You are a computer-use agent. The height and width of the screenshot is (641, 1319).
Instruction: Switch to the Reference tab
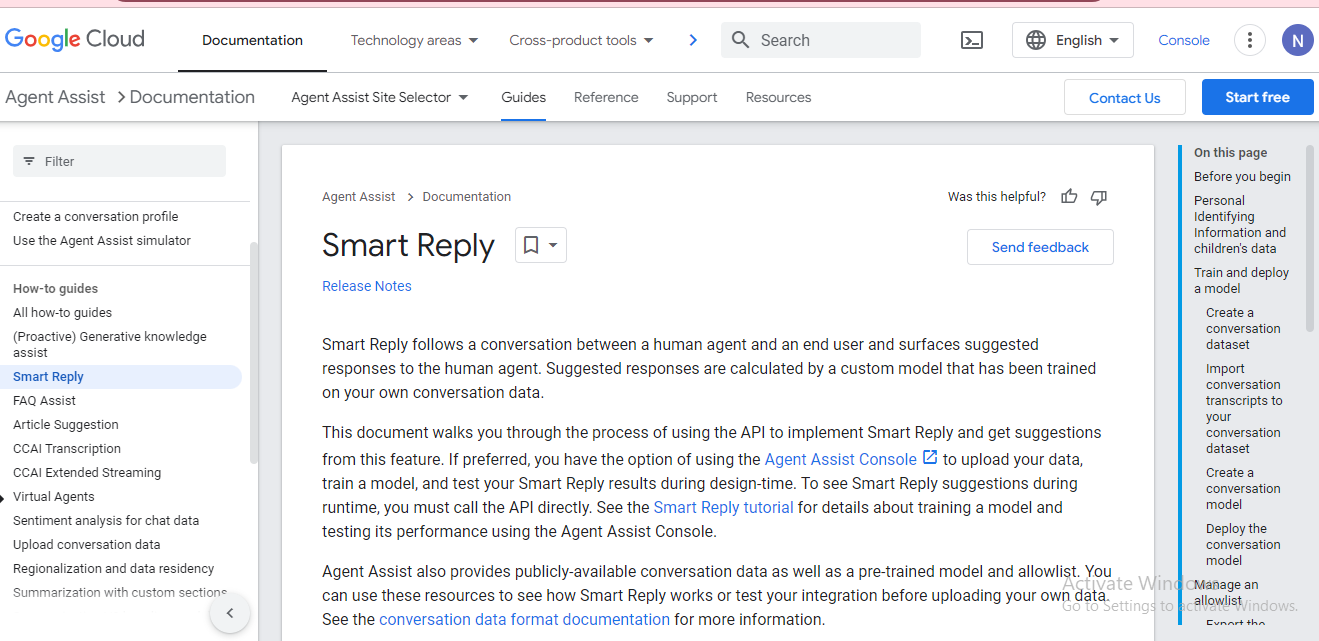point(606,97)
